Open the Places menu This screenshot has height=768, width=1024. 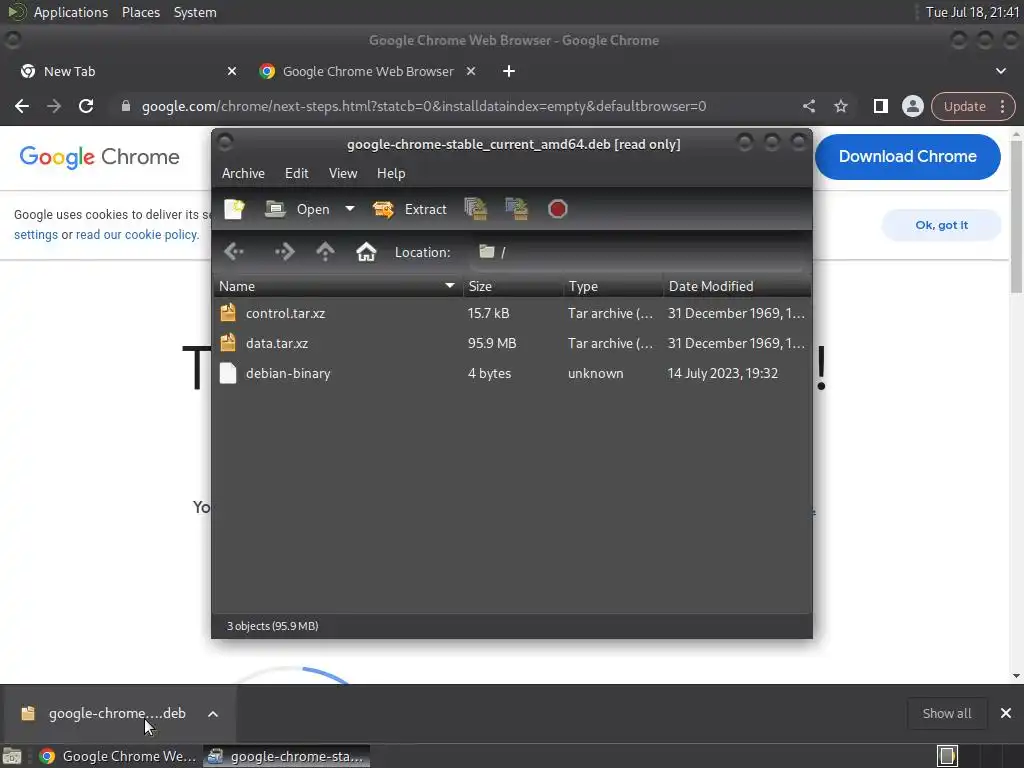pos(141,12)
